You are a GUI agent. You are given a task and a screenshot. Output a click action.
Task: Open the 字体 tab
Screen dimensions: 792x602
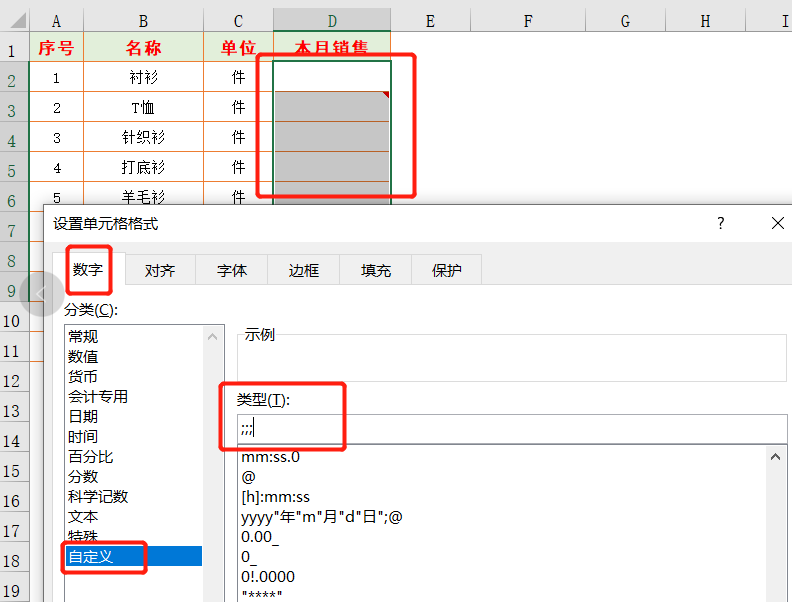pyautogui.click(x=232, y=271)
